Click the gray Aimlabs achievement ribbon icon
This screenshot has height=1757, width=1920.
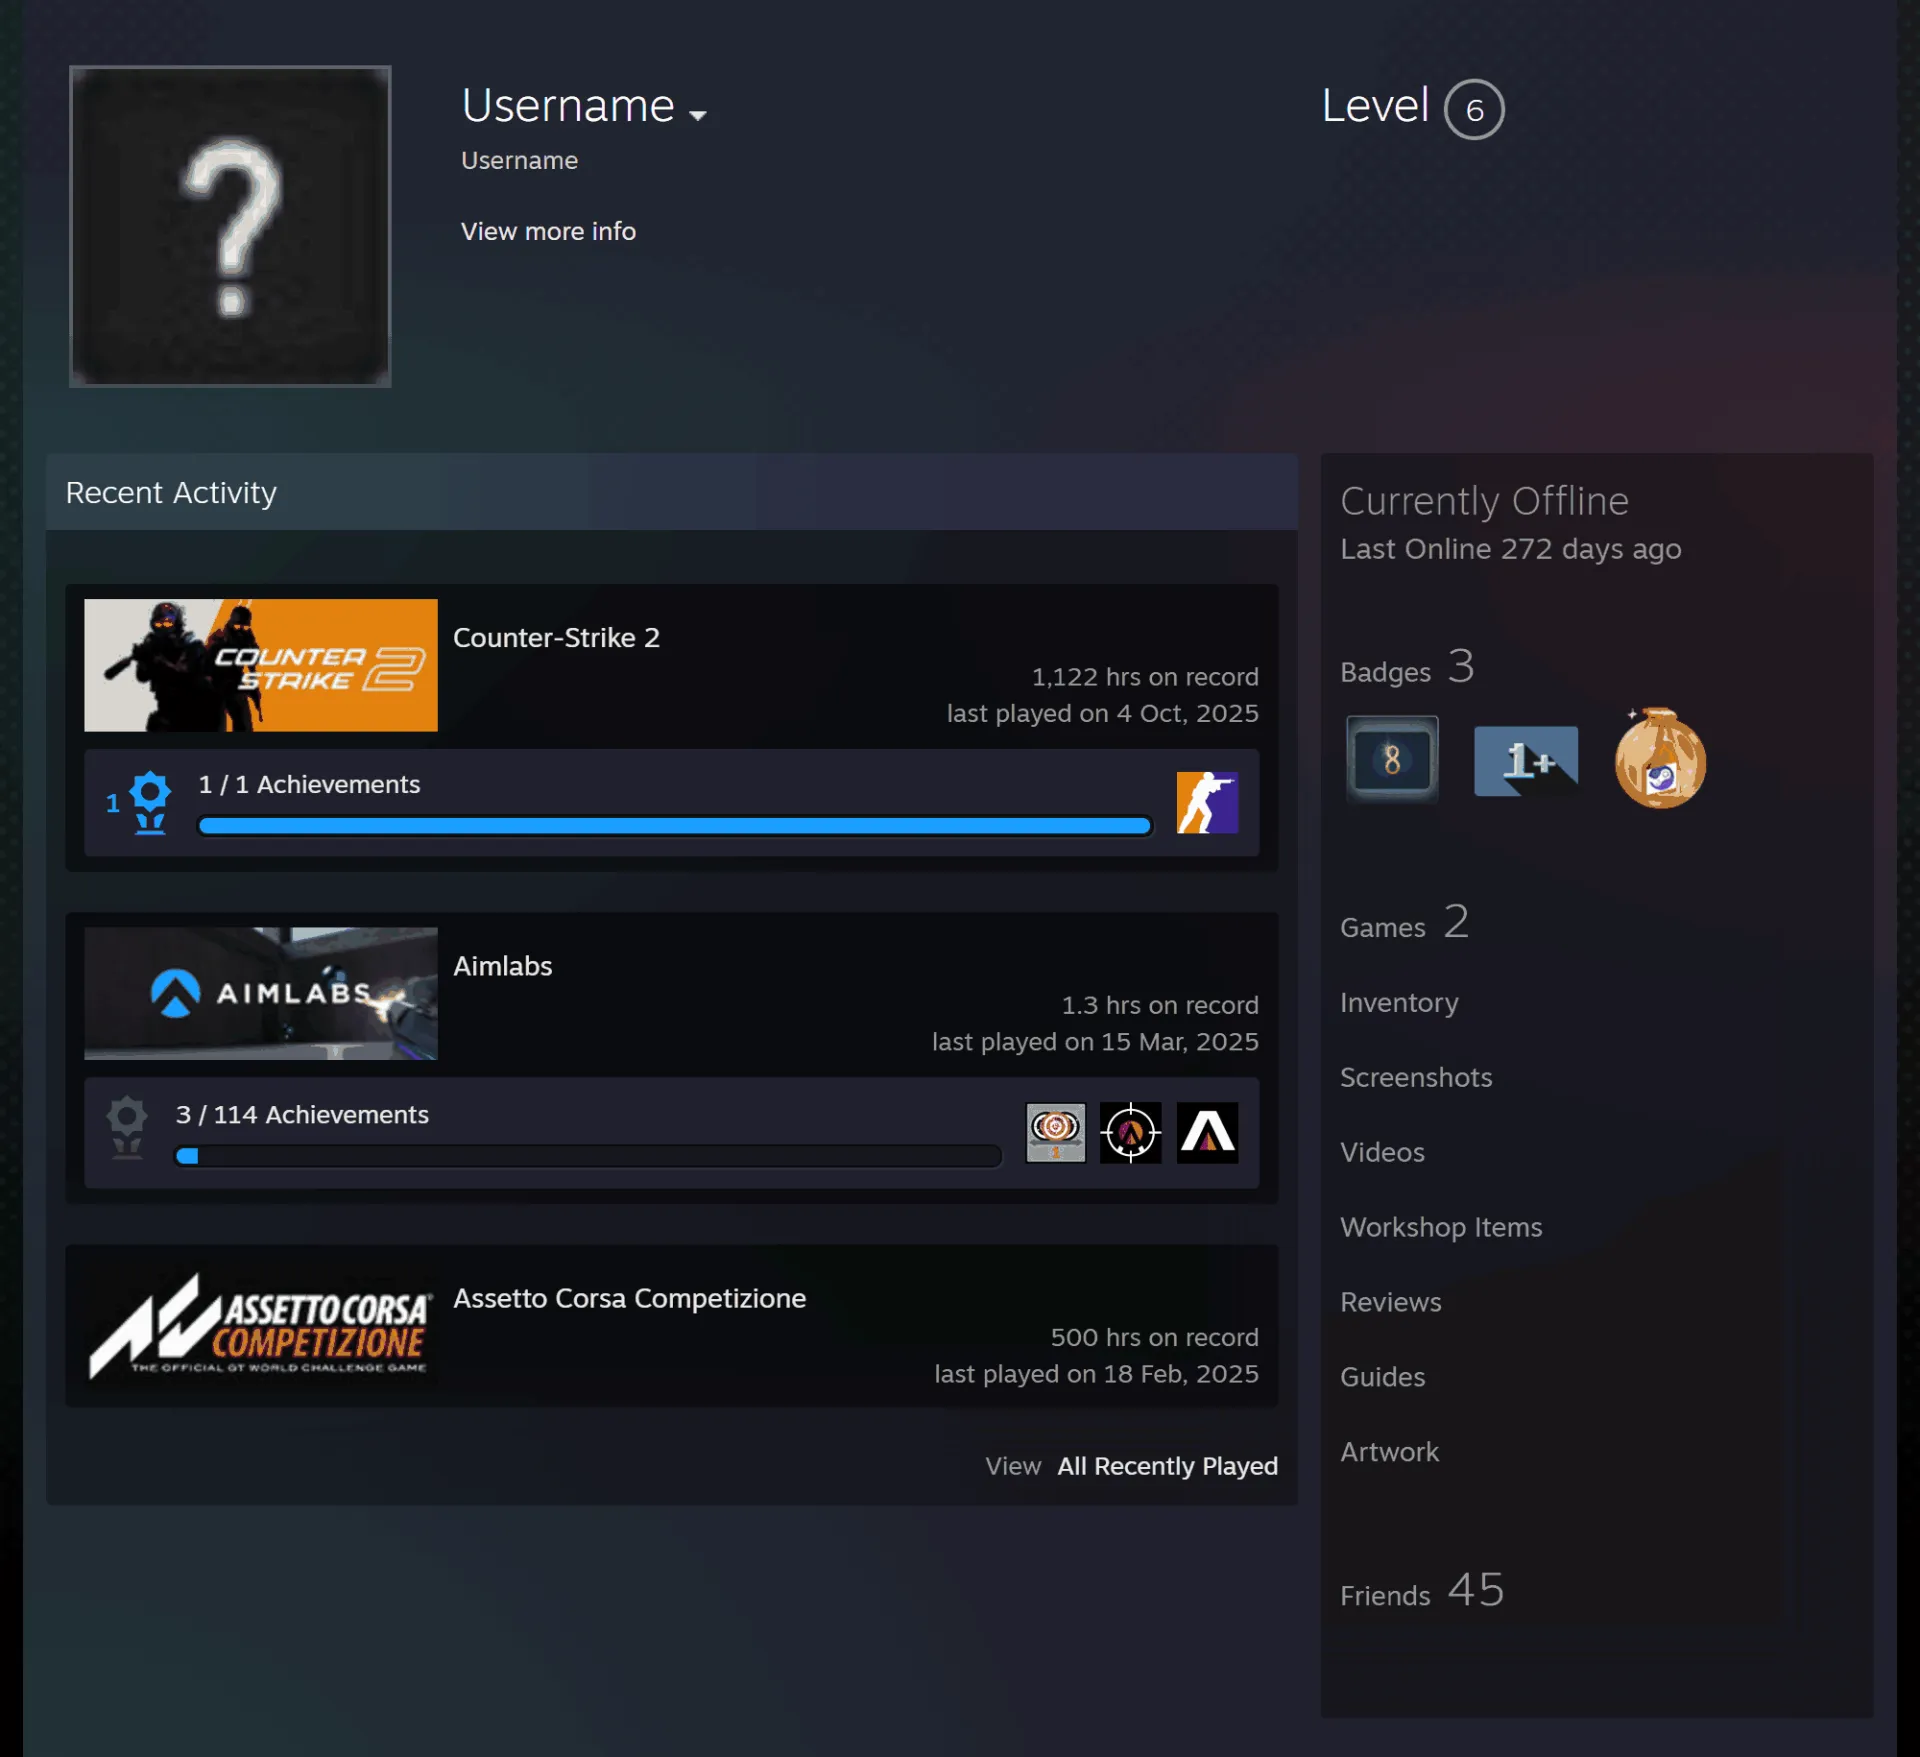pyautogui.click(x=127, y=1127)
